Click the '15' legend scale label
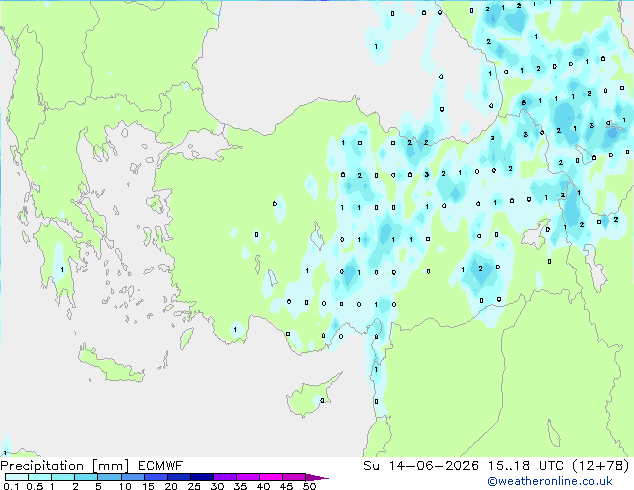The width and height of the screenshot is (634, 490). pyautogui.click(x=148, y=486)
